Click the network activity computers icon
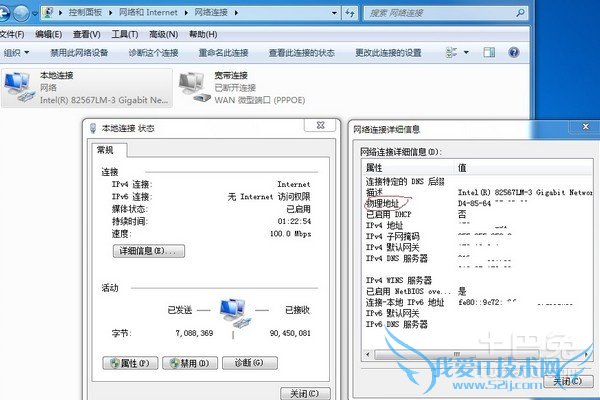Viewport: 600px width, 400px height. [235, 314]
